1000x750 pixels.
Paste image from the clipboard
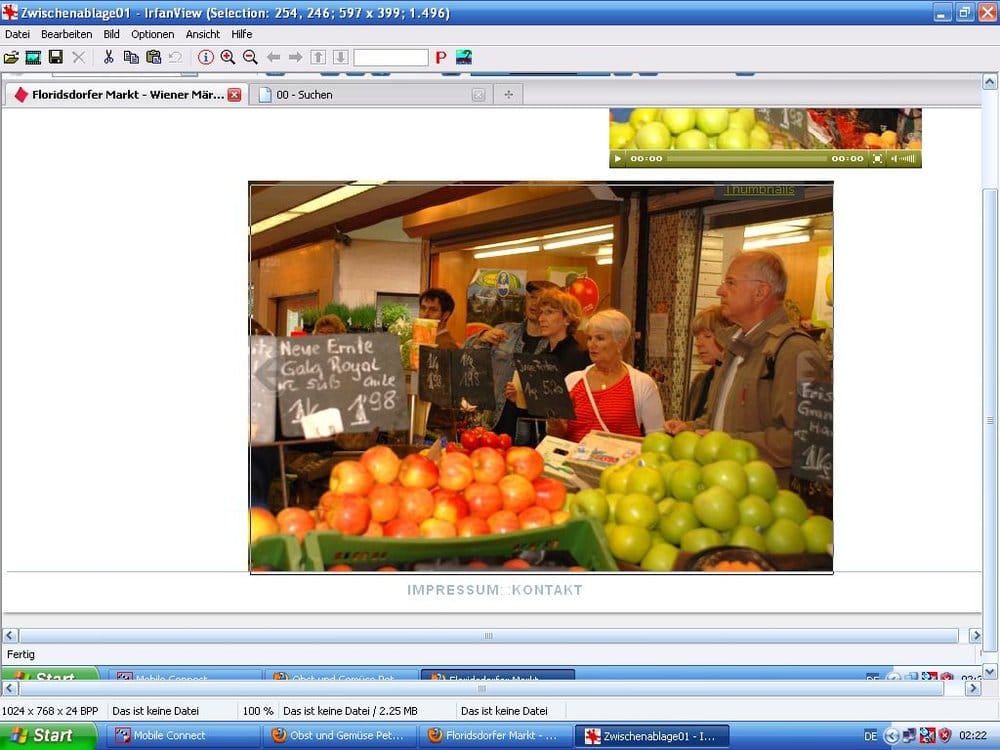click(155, 57)
